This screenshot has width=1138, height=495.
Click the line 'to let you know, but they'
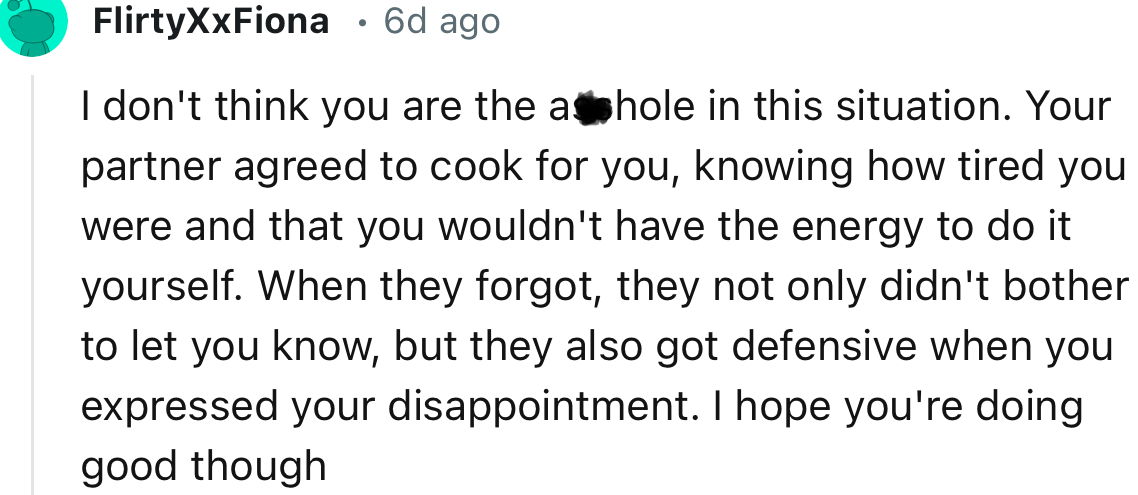597,347
